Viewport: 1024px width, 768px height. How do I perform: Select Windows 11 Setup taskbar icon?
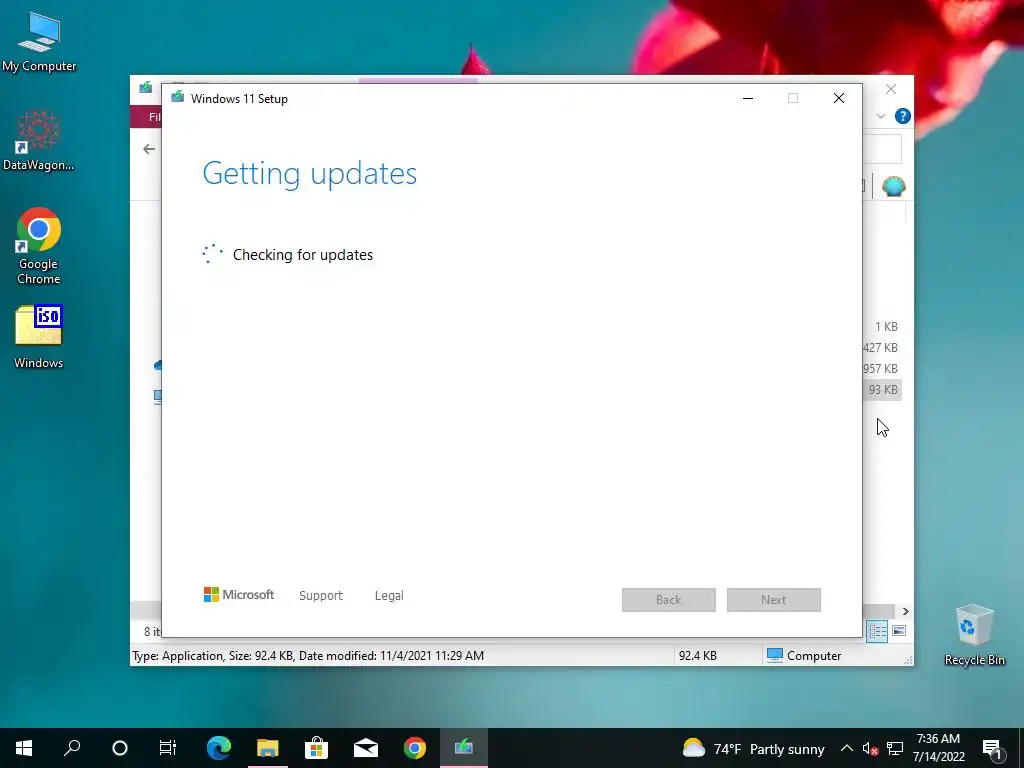click(x=464, y=748)
